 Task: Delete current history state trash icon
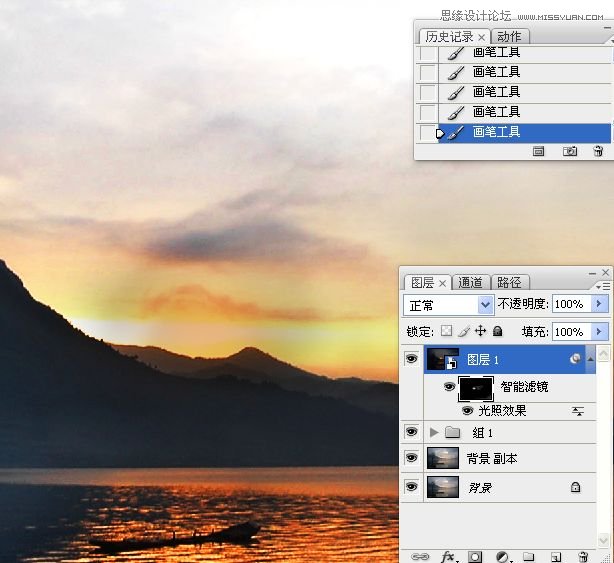pos(598,151)
